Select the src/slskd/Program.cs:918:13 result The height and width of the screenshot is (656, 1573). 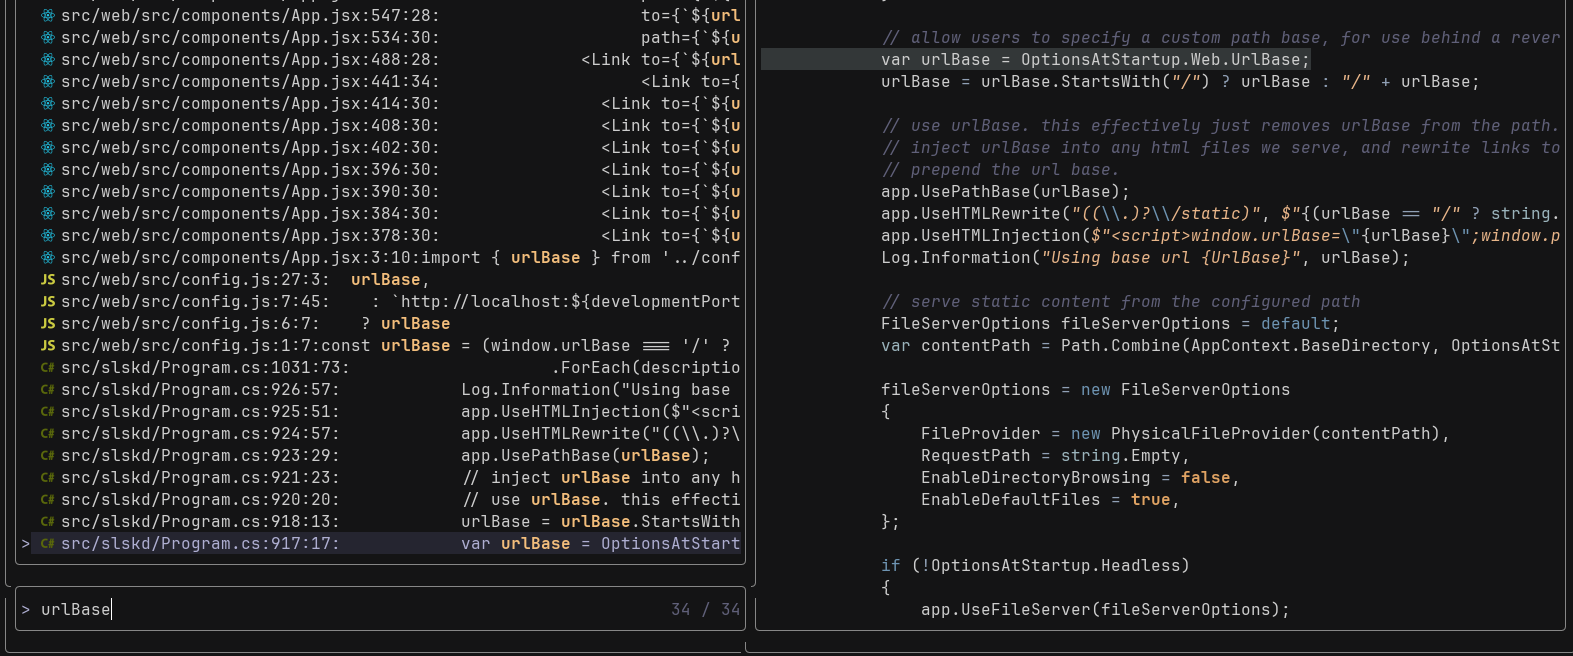200,522
